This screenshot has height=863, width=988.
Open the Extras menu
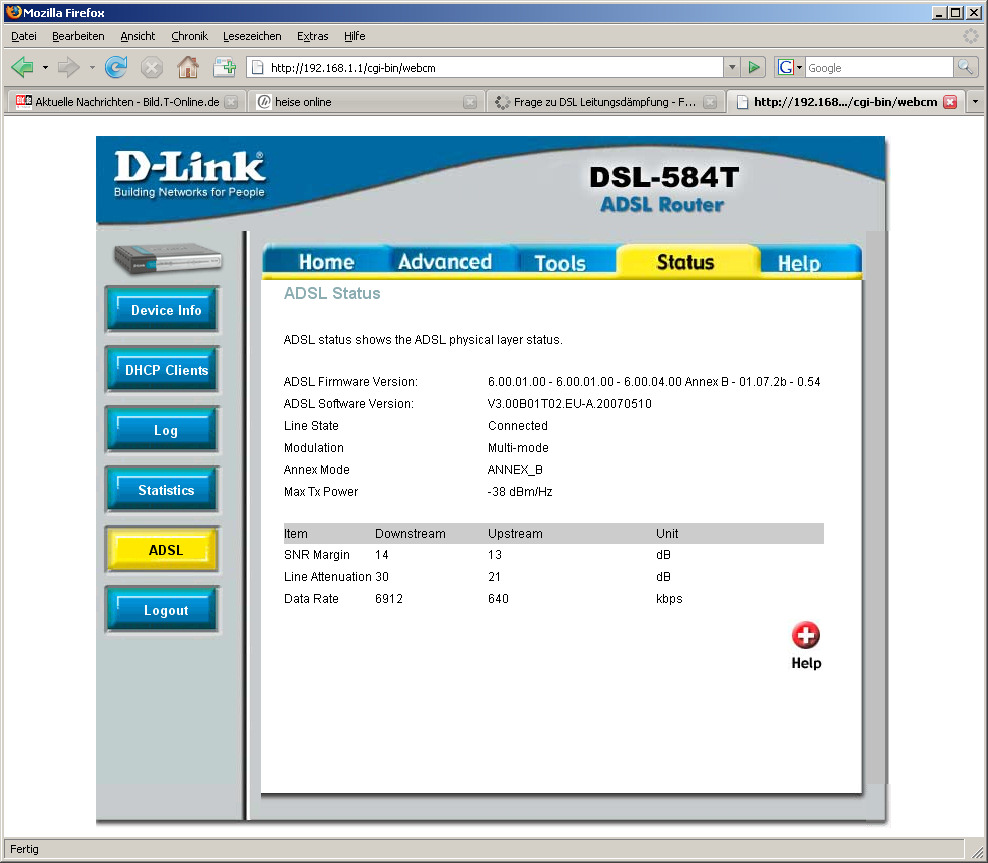pyautogui.click(x=313, y=36)
